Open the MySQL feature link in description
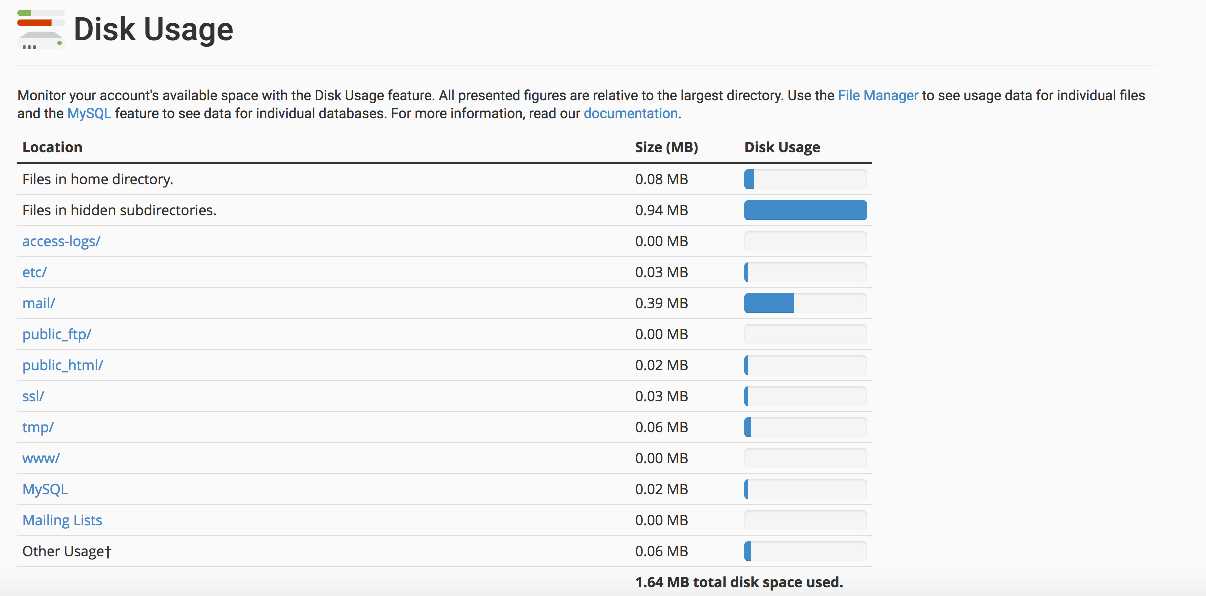Image resolution: width=1206 pixels, height=596 pixels. [x=89, y=114]
